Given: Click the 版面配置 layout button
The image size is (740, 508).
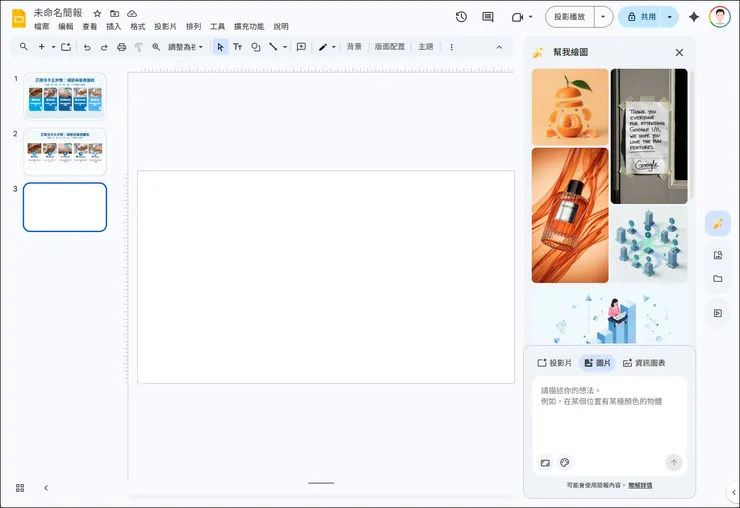Looking at the screenshot, I should 390,47.
